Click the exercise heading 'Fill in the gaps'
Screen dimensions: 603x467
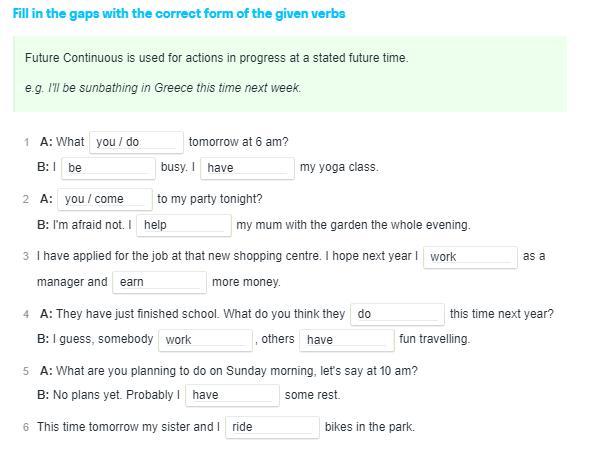click(179, 14)
